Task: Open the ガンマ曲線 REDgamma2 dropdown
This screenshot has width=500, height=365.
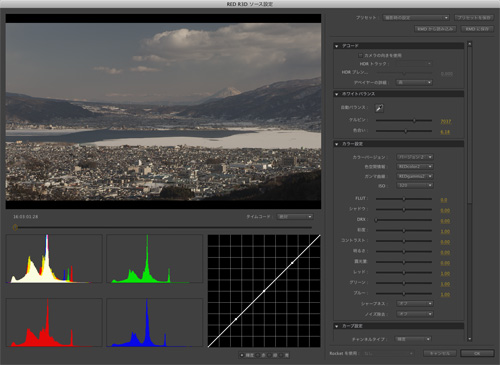Action: point(415,176)
